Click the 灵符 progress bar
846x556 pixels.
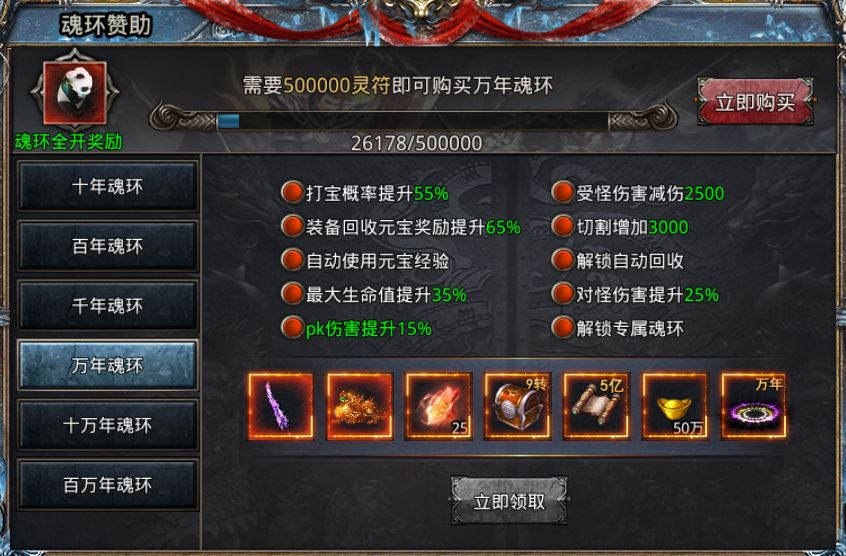point(413,120)
